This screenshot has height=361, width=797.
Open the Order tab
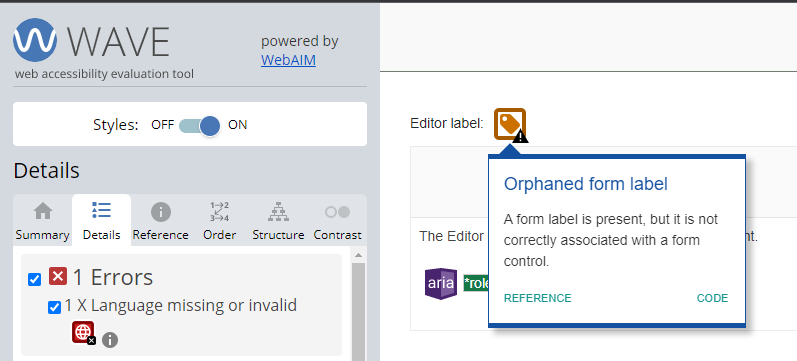(220, 221)
